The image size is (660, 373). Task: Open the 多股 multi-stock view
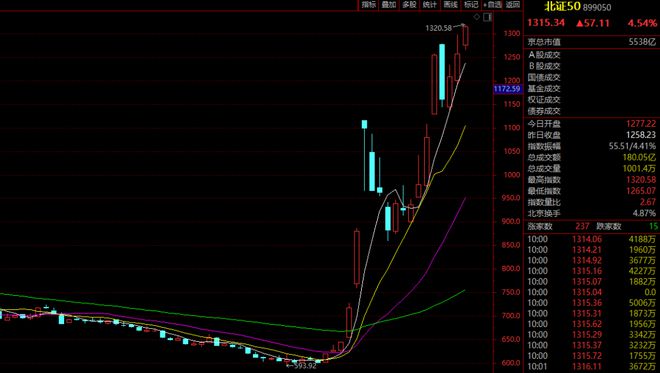pyautogui.click(x=409, y=5)
